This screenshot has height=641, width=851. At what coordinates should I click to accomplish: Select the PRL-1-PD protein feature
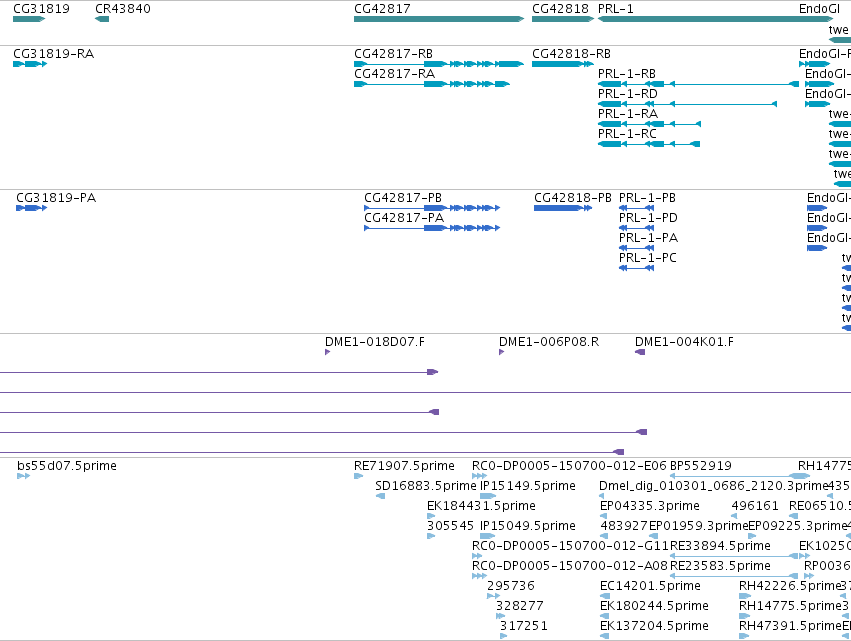(636, 228)
